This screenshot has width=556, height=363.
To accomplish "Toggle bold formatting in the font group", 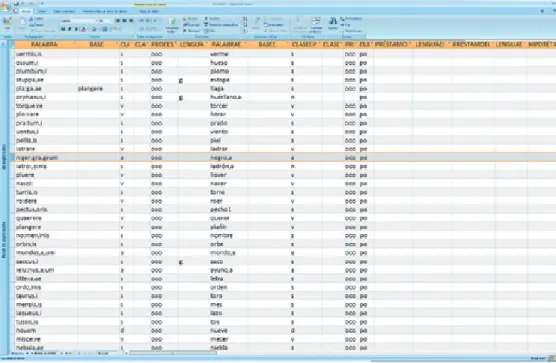I will point(63,29).
